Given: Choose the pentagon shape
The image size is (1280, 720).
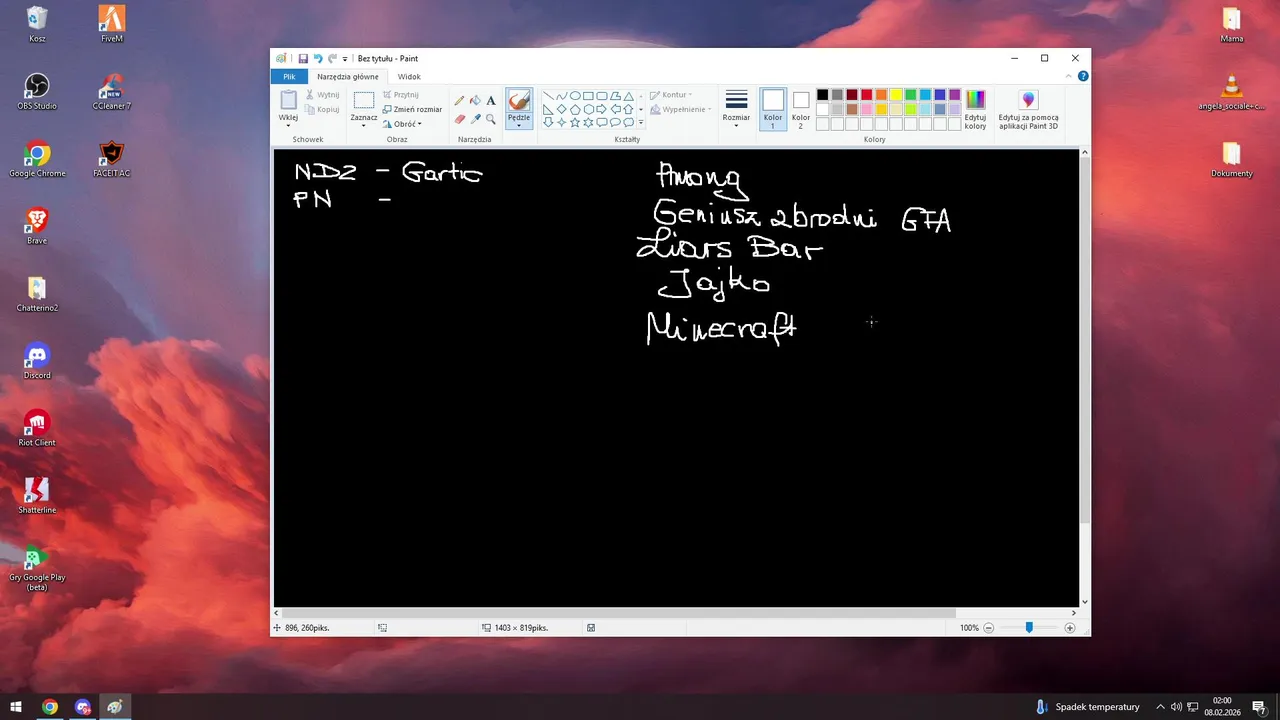Looking at the screenshot, I should pyautogui.click(x=575, y=109).
